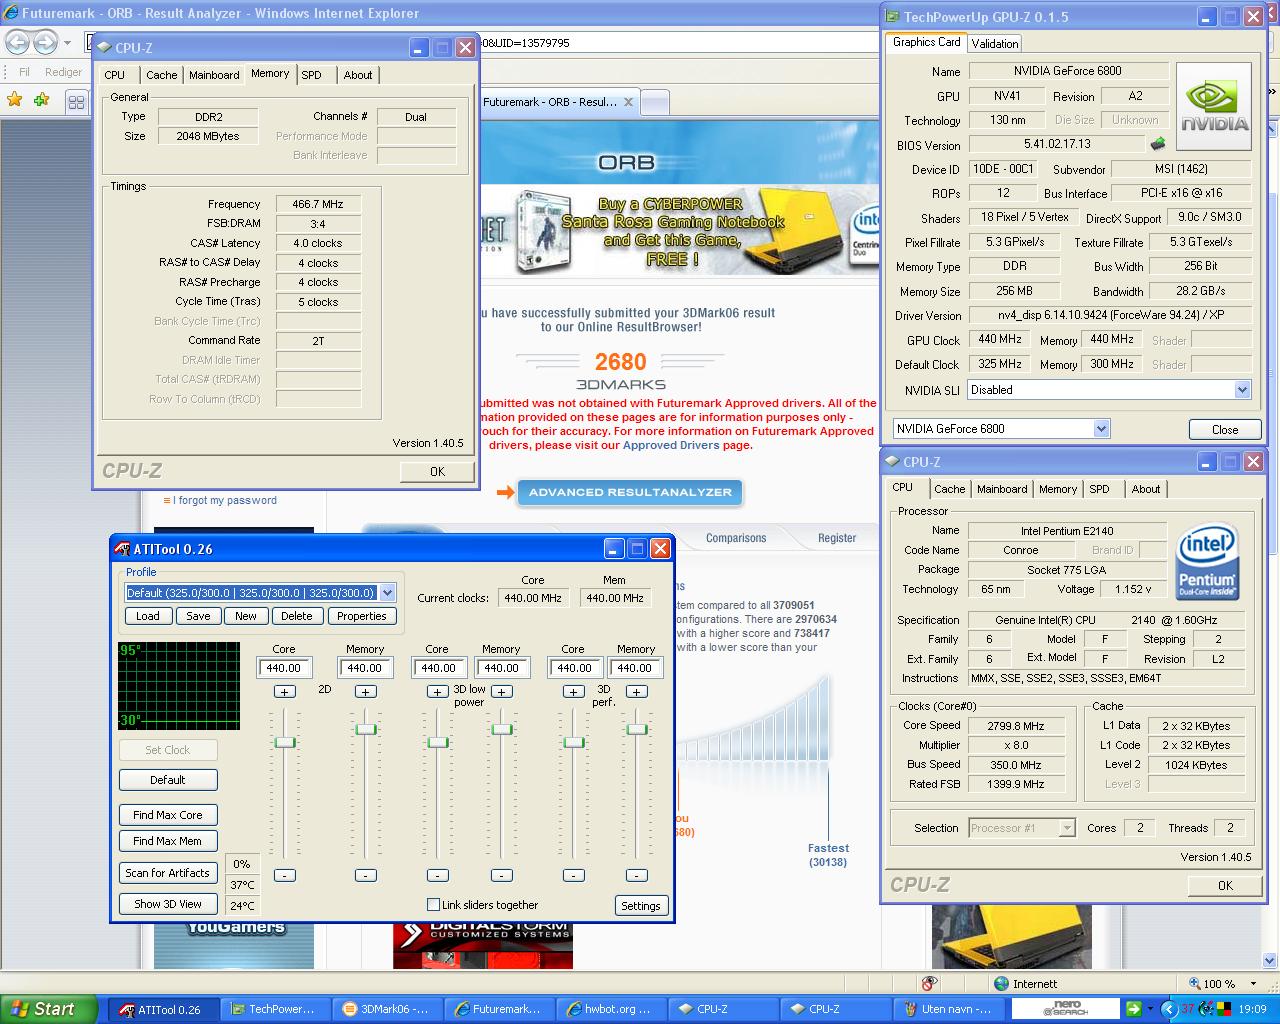The width and height of the screenshot is (1280, 1024).
Task: Click the Approved Drivers link
Action: click(671, 445)
